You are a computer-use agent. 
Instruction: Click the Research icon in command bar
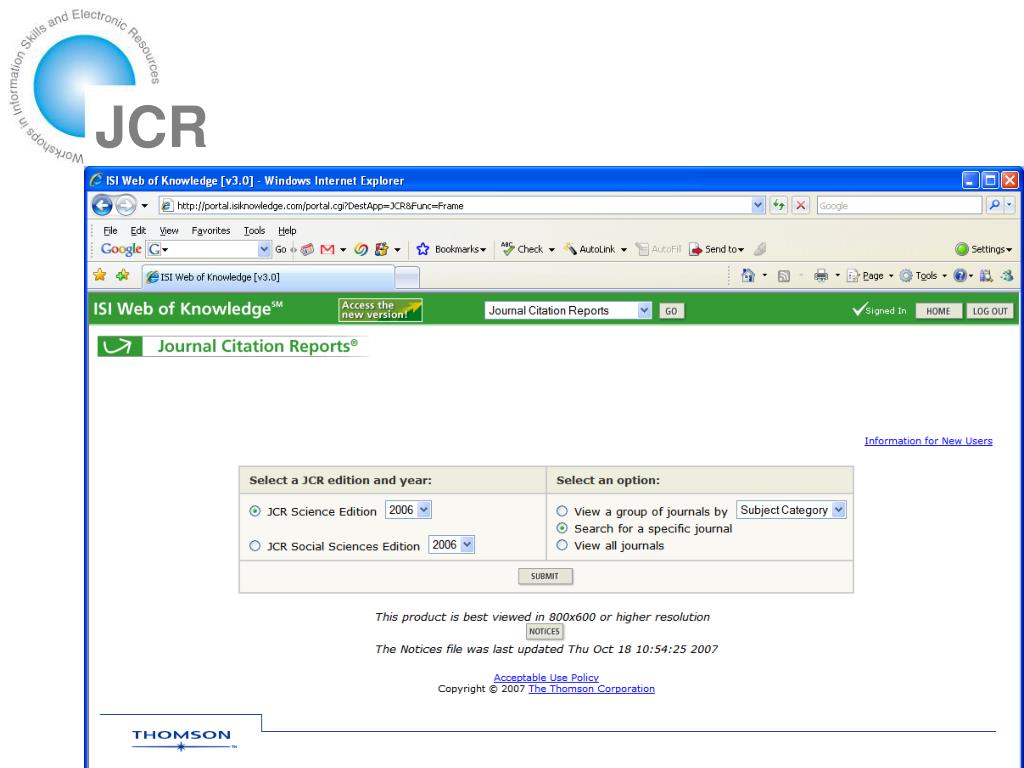point(986,276)
